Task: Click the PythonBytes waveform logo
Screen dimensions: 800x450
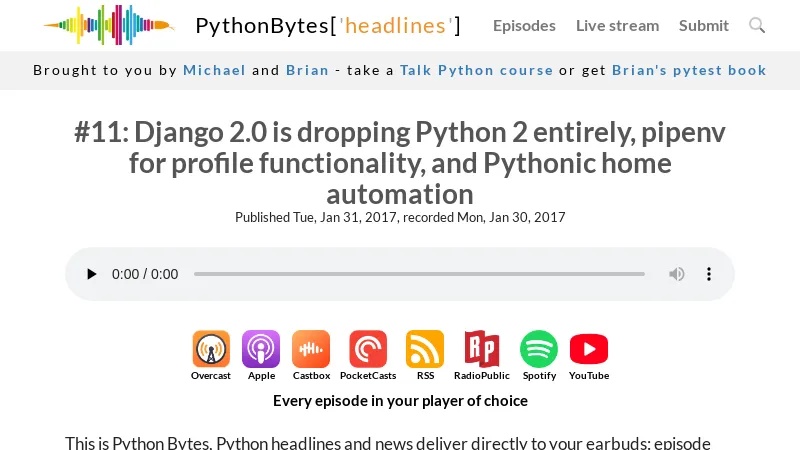Action: 108,25
